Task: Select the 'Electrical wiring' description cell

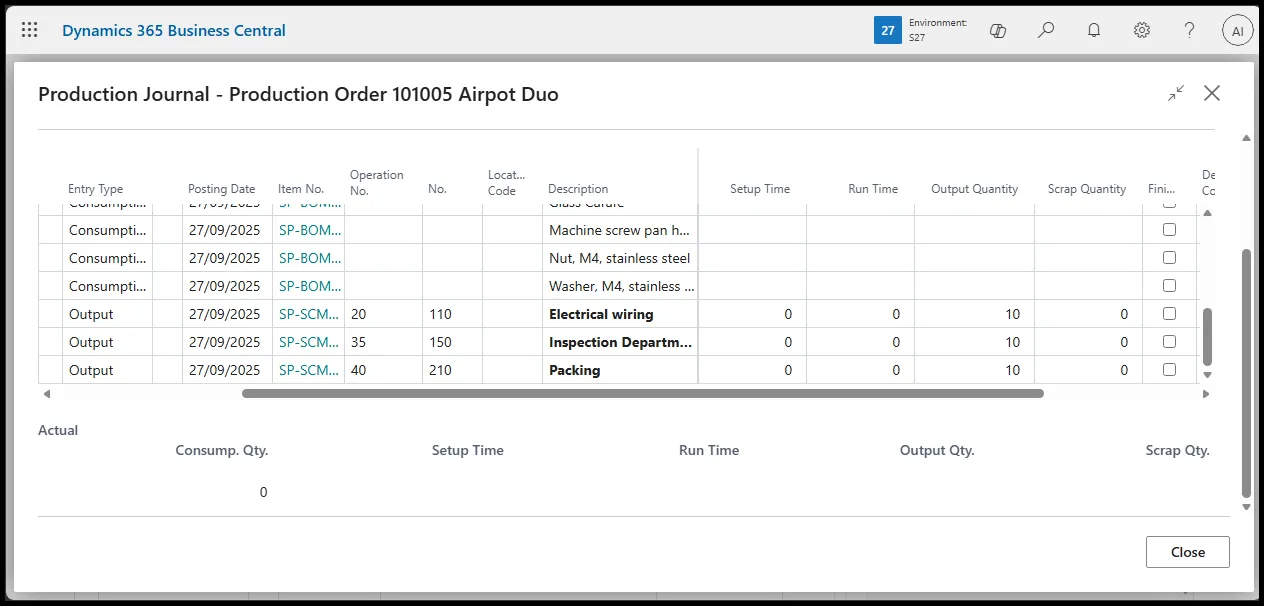Action: point(620,314)
